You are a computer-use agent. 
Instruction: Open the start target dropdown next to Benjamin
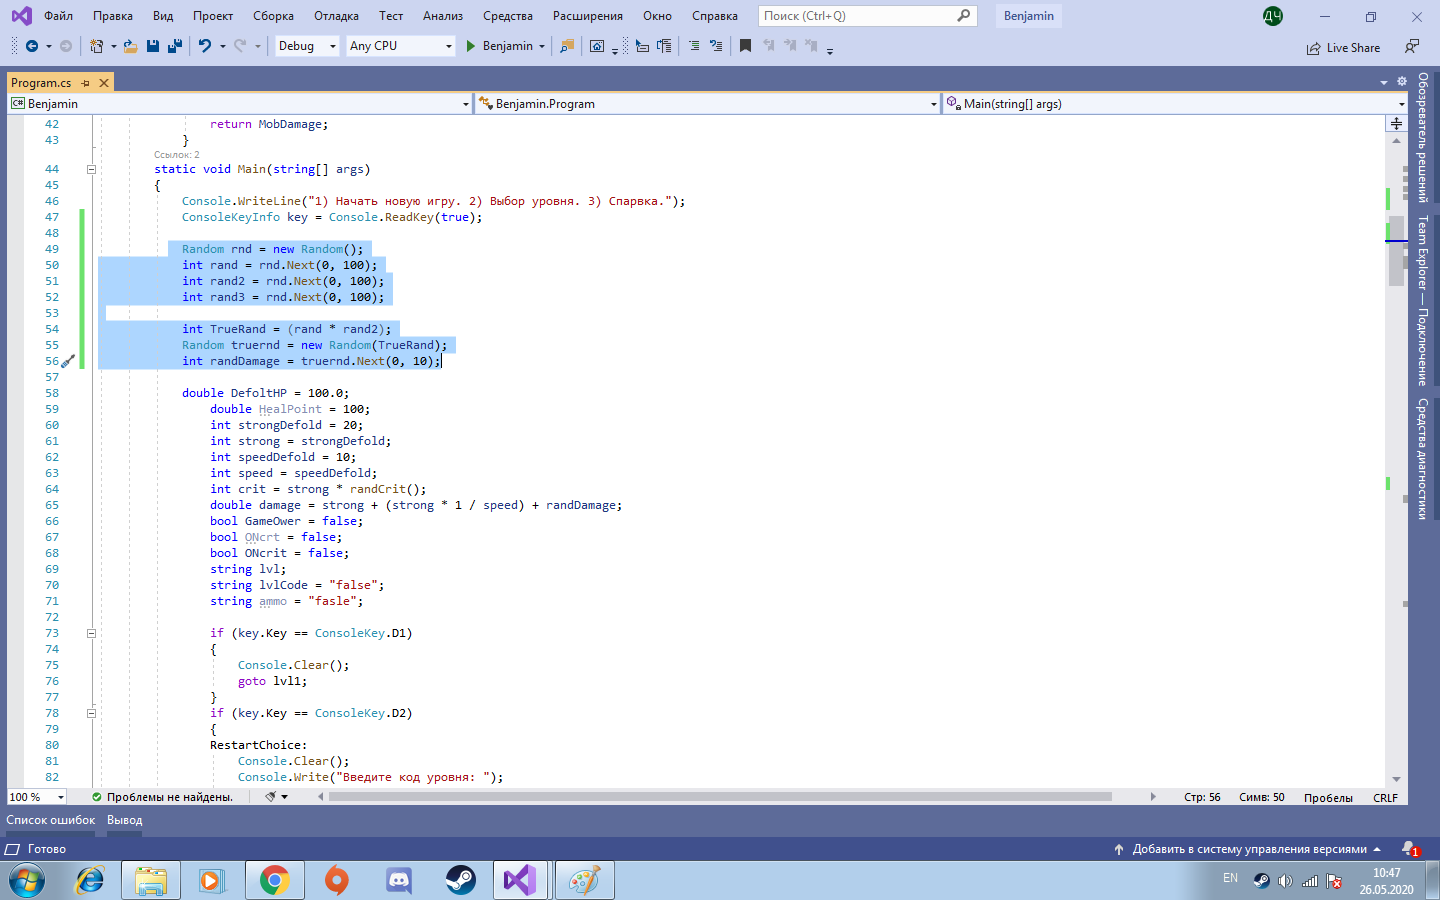click(542, 46)
